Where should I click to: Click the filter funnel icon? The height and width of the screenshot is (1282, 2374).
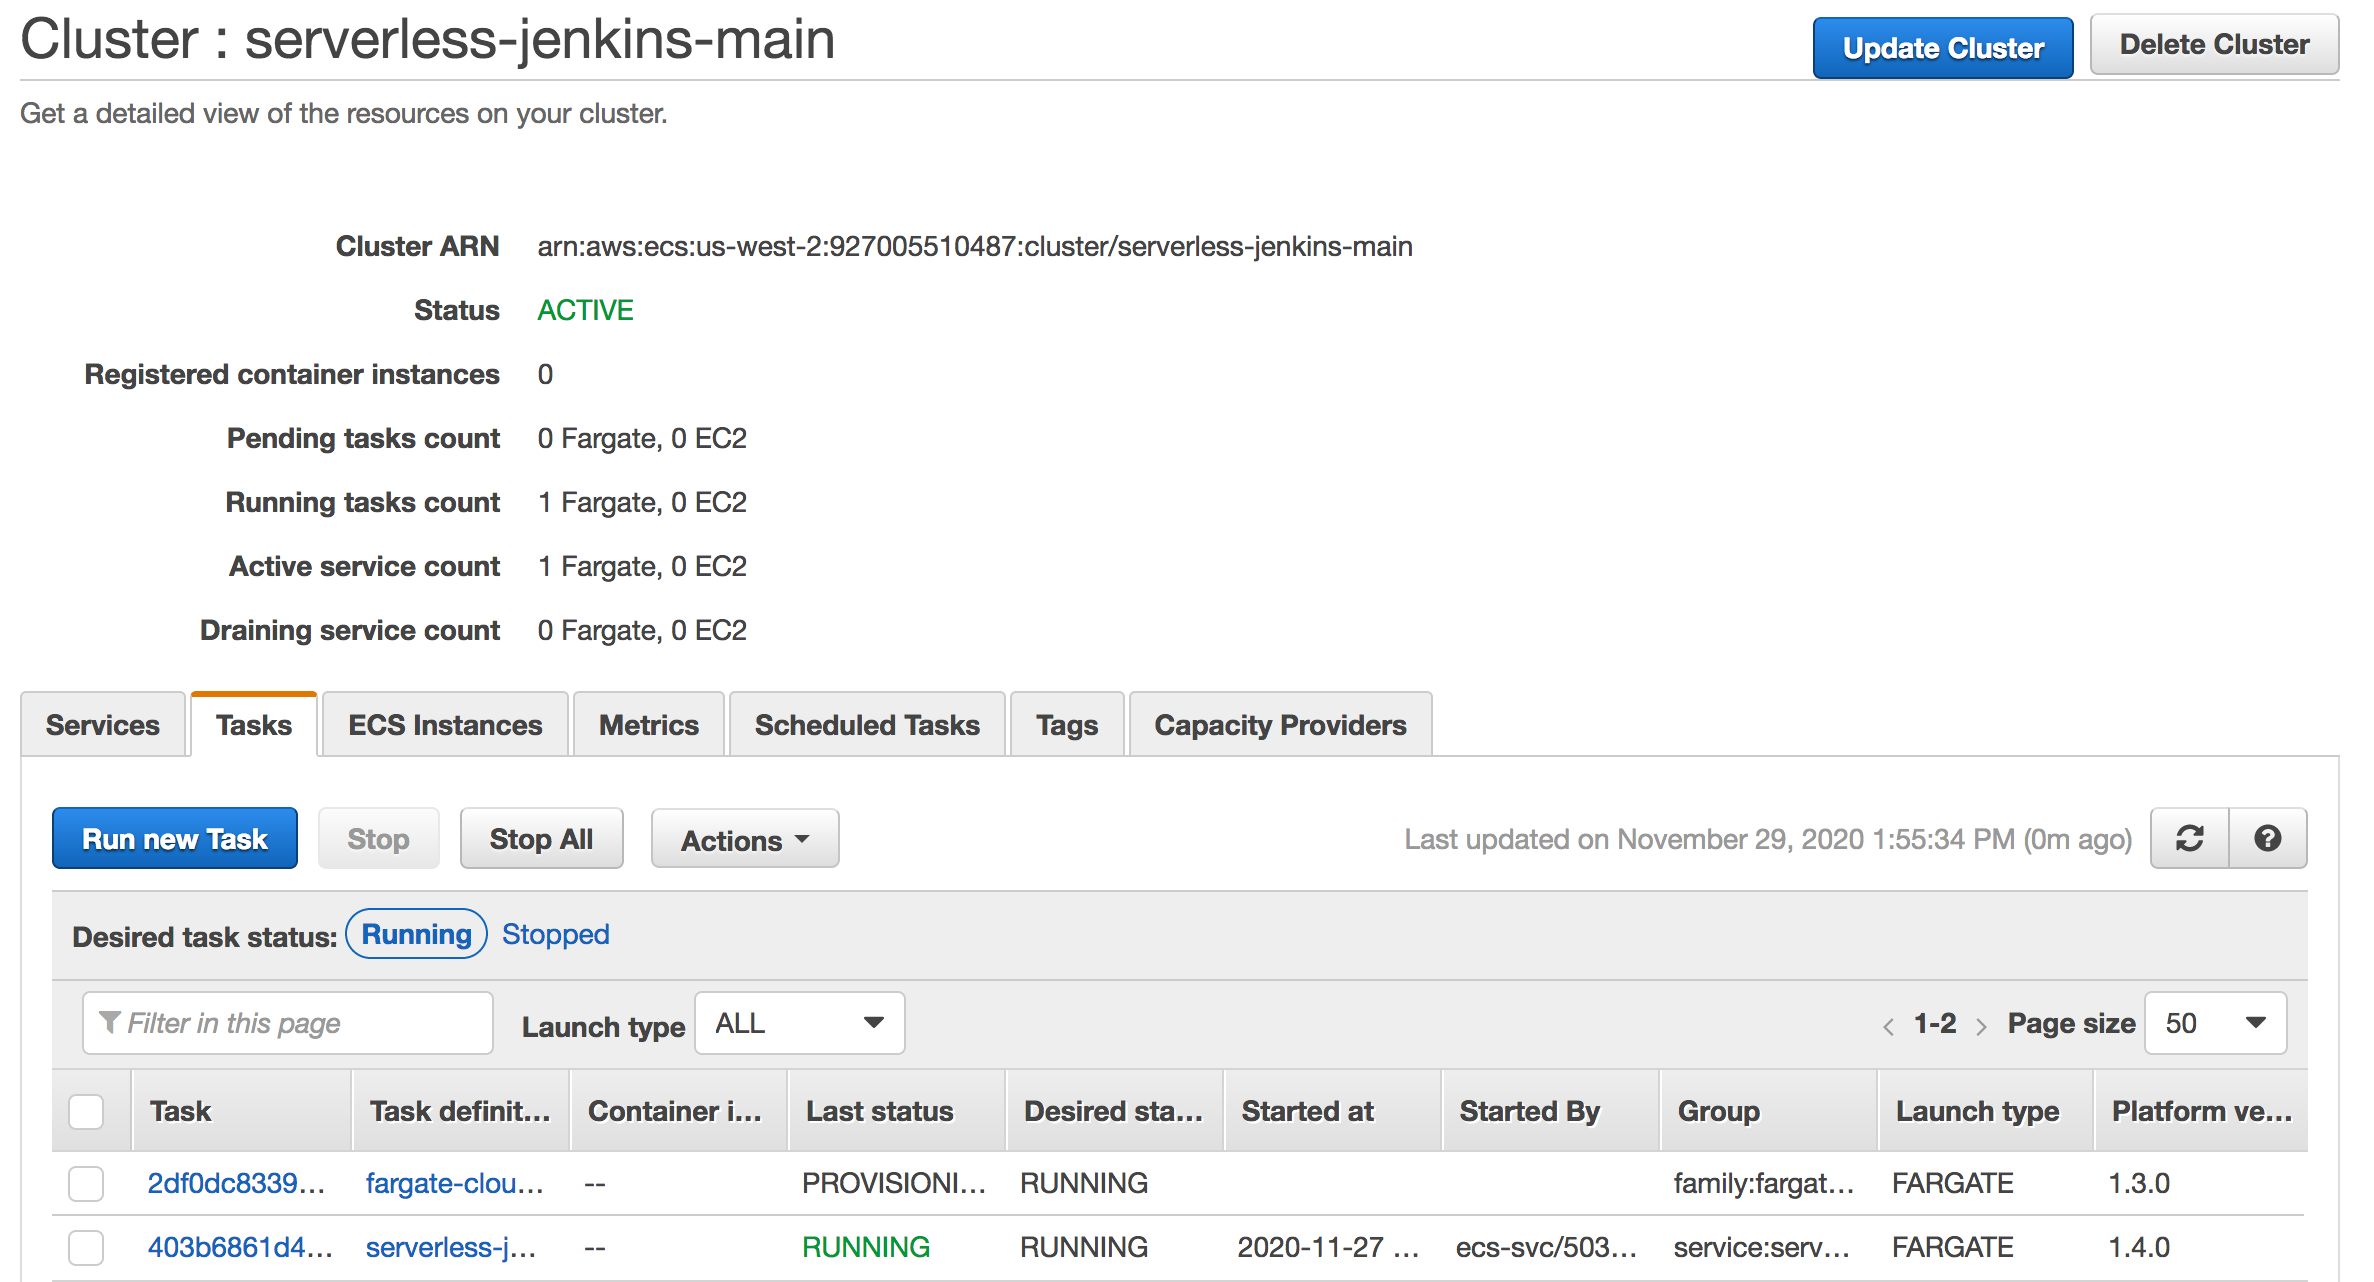(110, 1022)
